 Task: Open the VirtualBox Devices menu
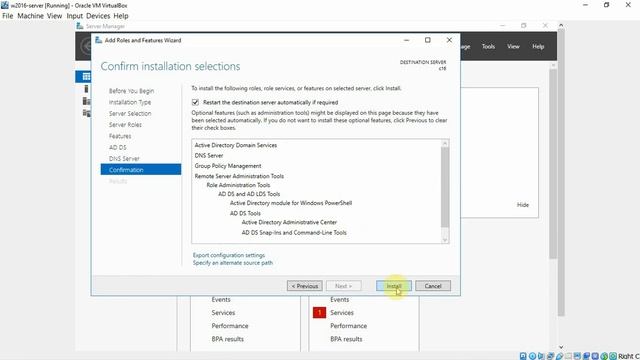(98, 16)
